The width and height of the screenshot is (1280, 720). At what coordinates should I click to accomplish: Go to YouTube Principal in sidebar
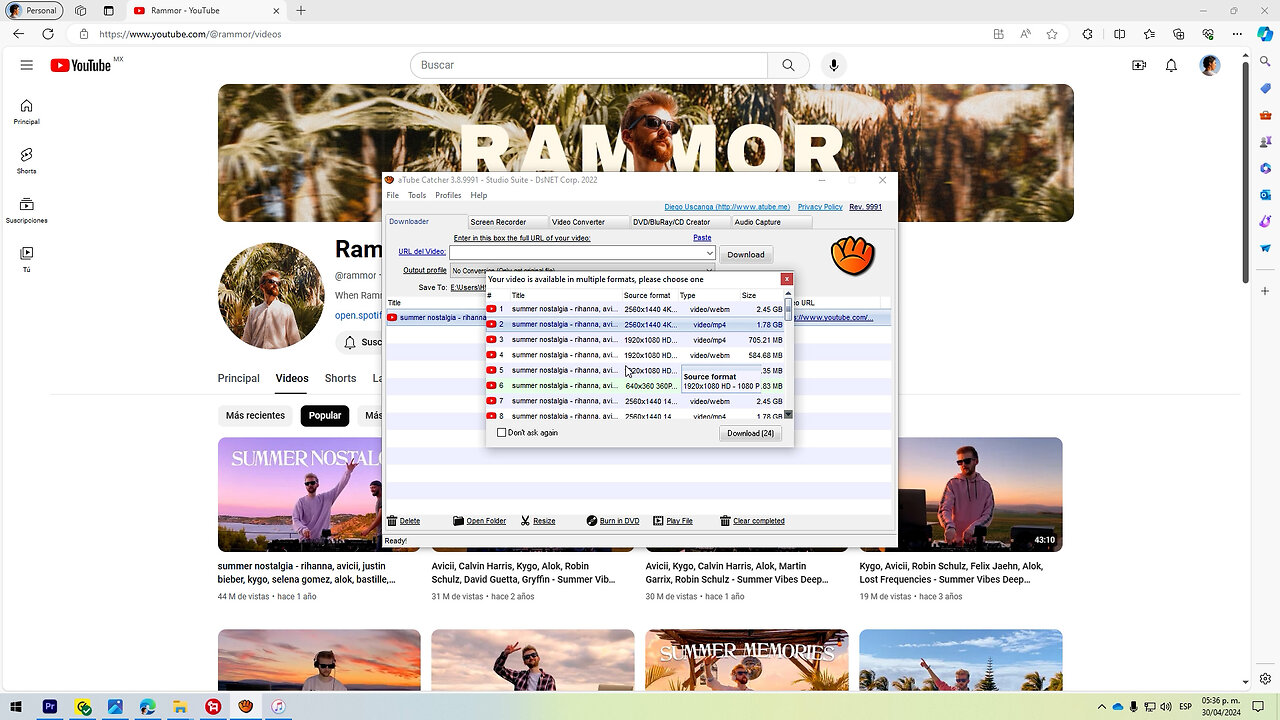[27, 112]
